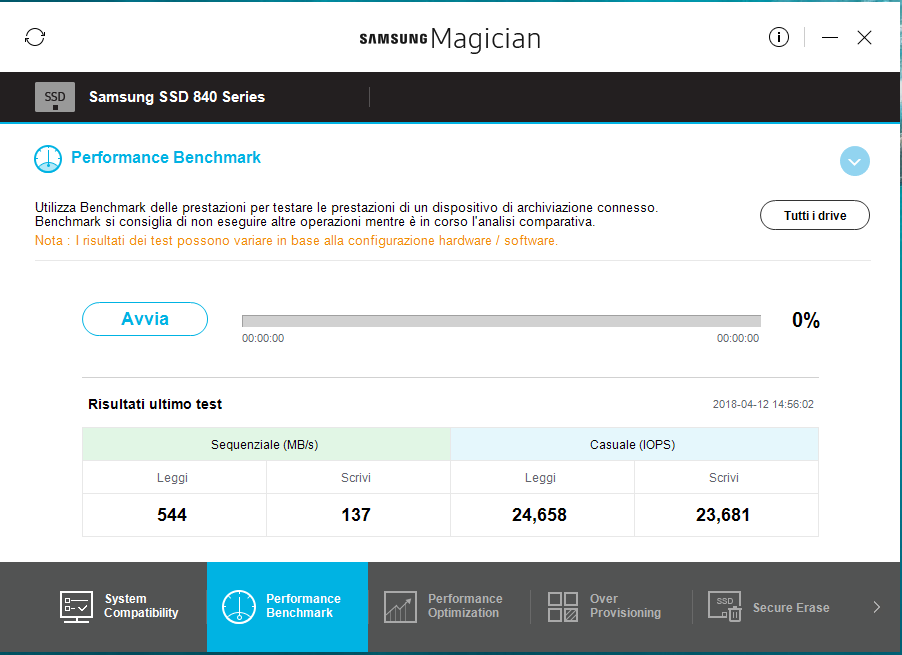Click the Performance Benchmark gauge icon in the heading
This screenshot has height=655, width=902.
(x=48, y=159)
